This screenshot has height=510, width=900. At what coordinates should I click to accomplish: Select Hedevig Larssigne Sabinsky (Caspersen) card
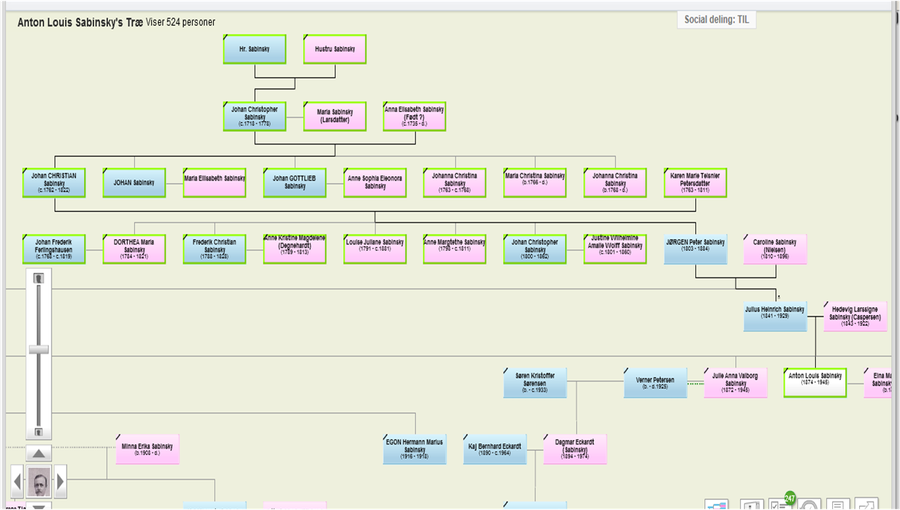tap(855, 316)
